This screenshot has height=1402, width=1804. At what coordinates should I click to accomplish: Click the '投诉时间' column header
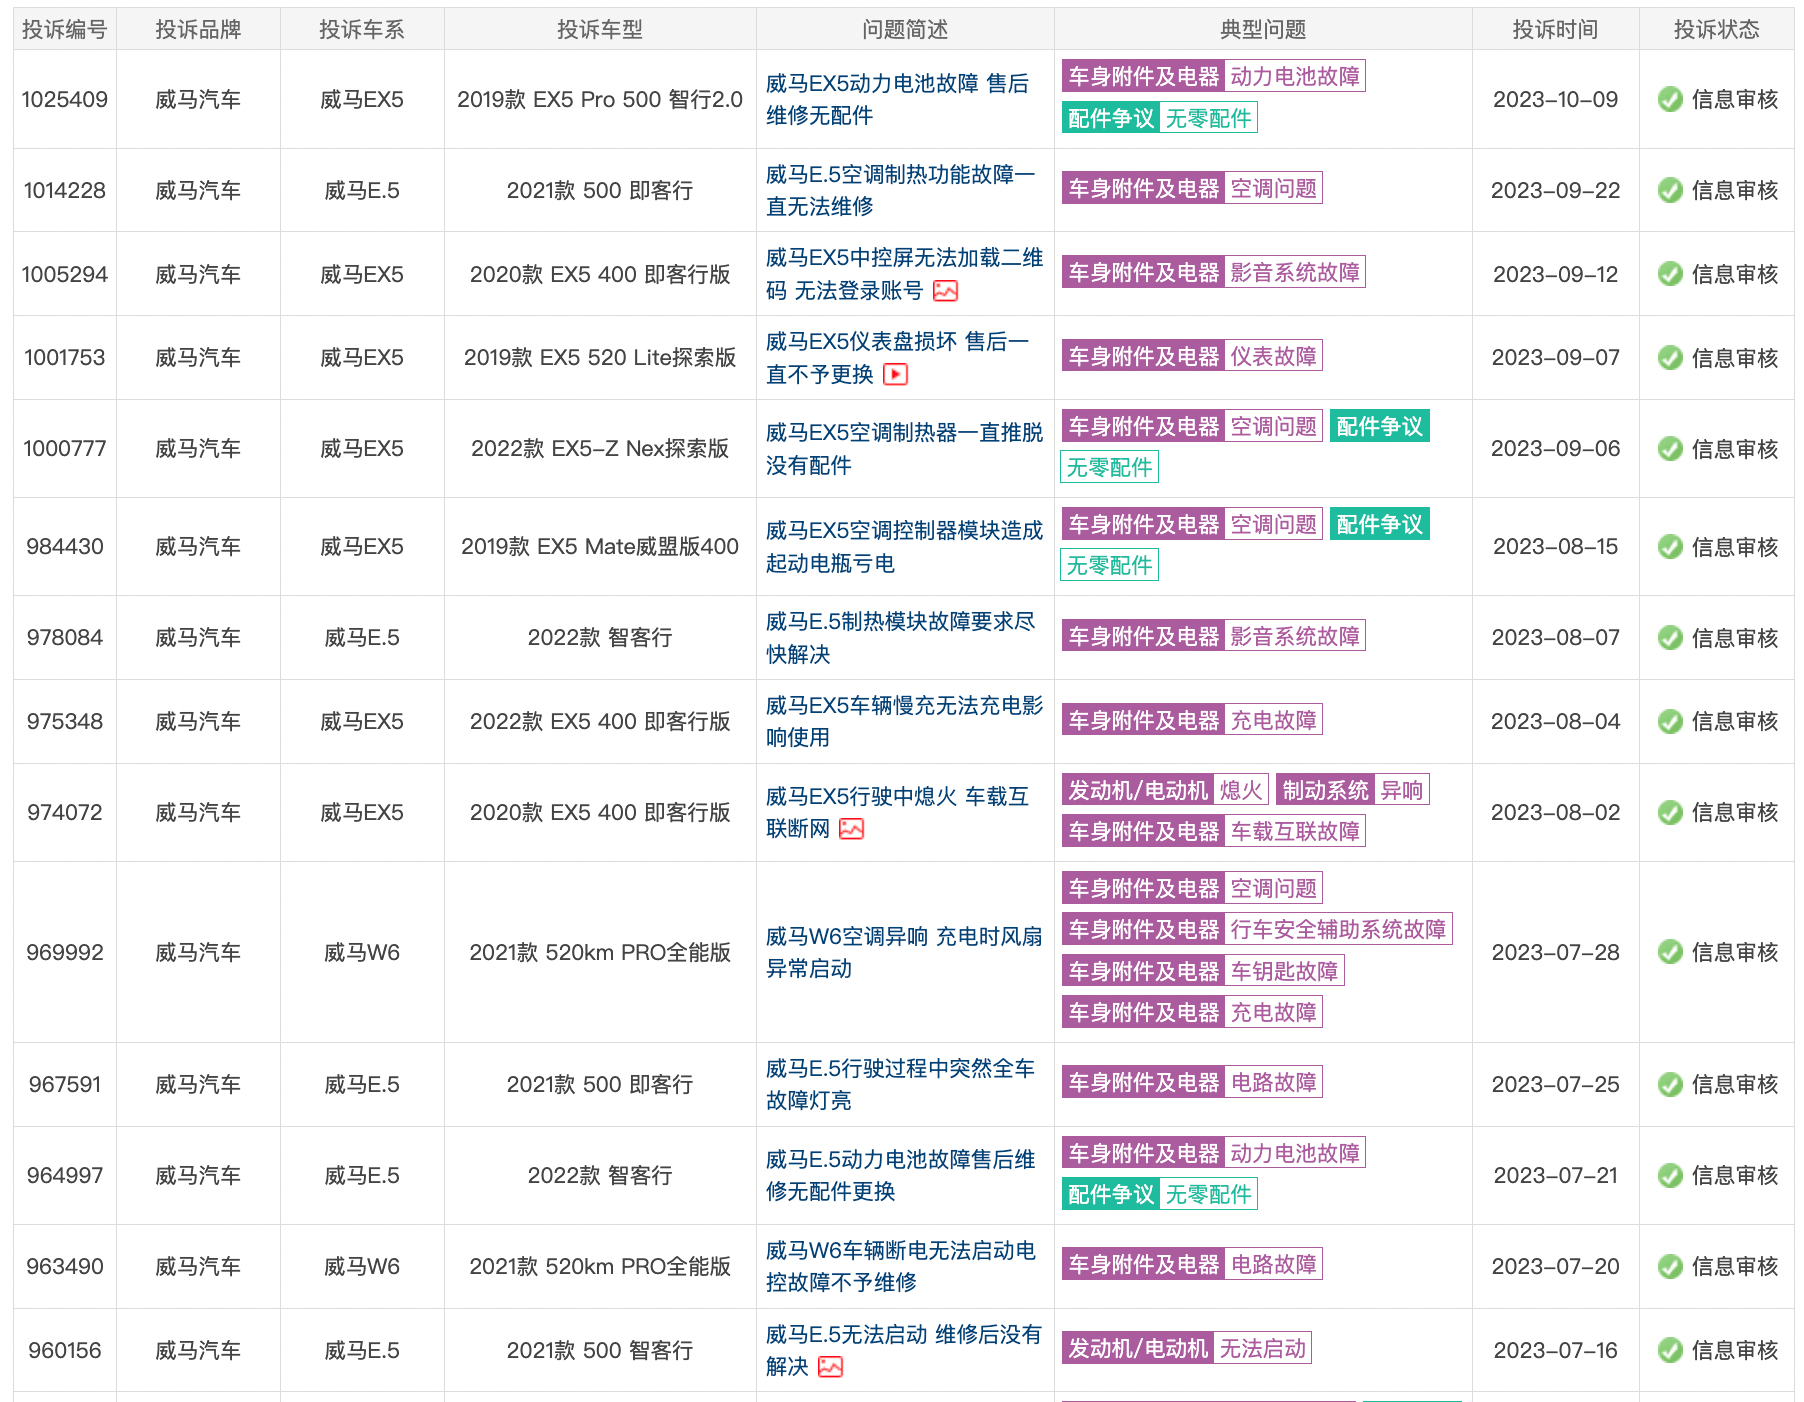pos(1555,30)
